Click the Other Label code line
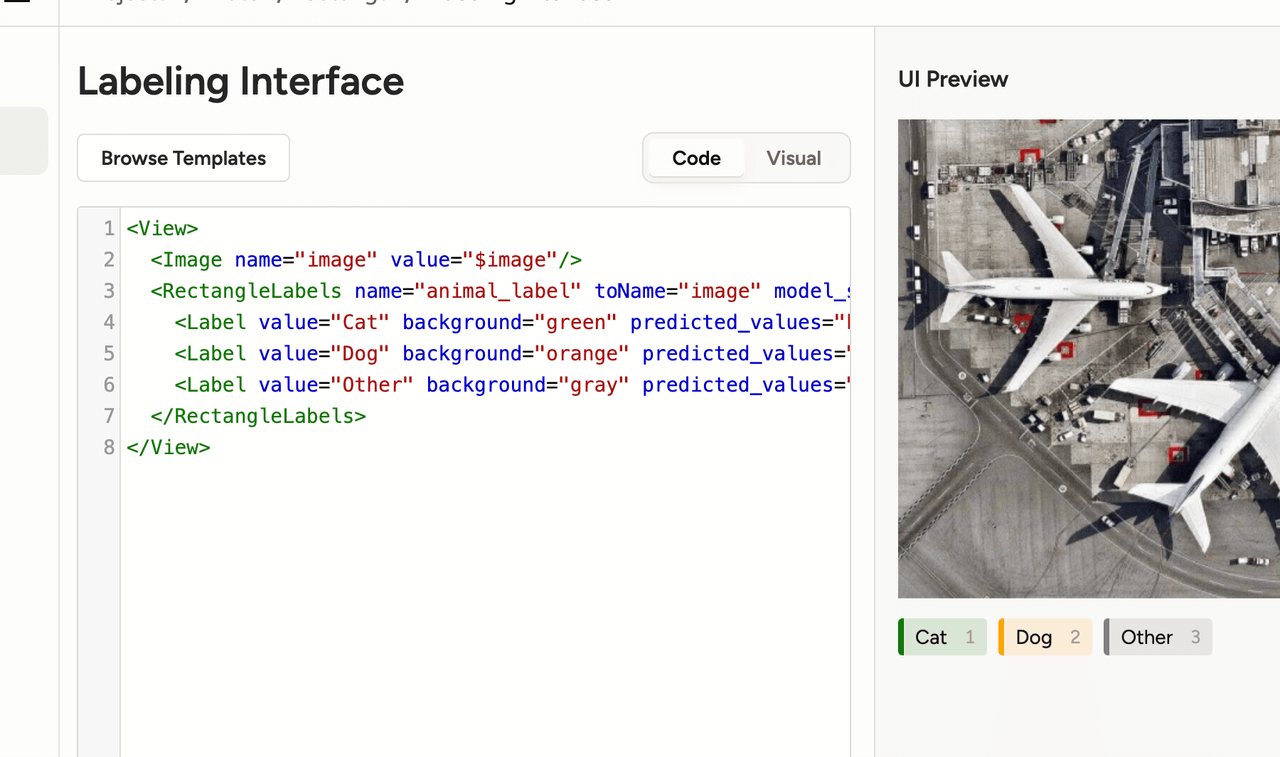1280x757 pixels. point(486,384)
